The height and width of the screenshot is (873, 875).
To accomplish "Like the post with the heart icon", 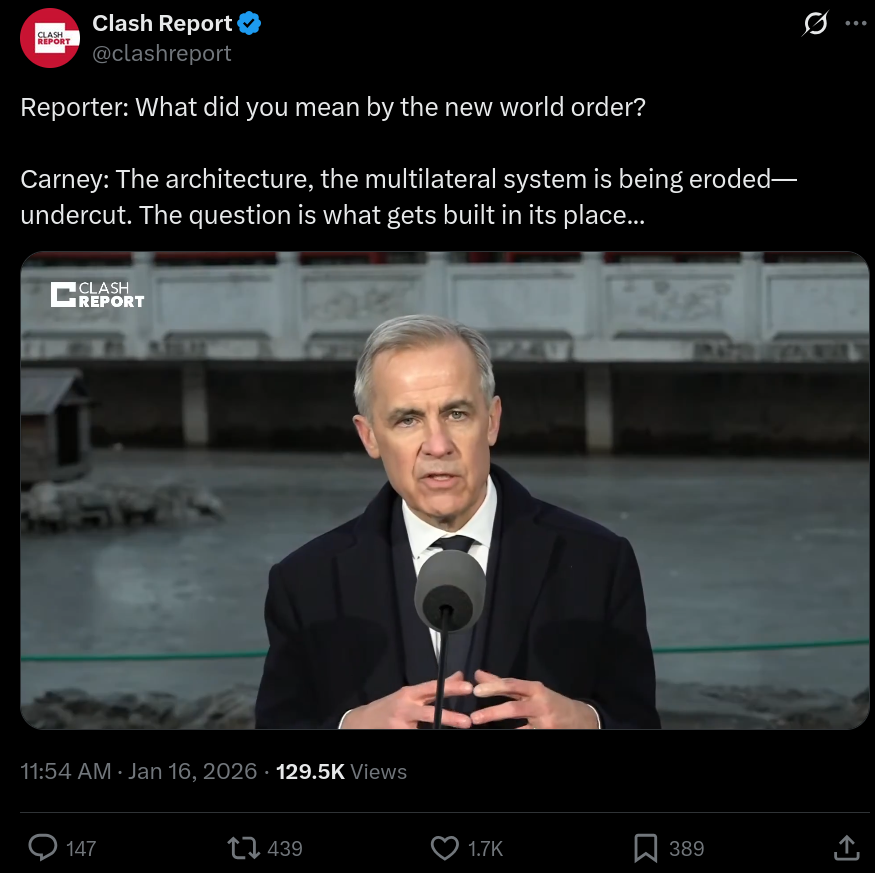I will tap(444, 848).
